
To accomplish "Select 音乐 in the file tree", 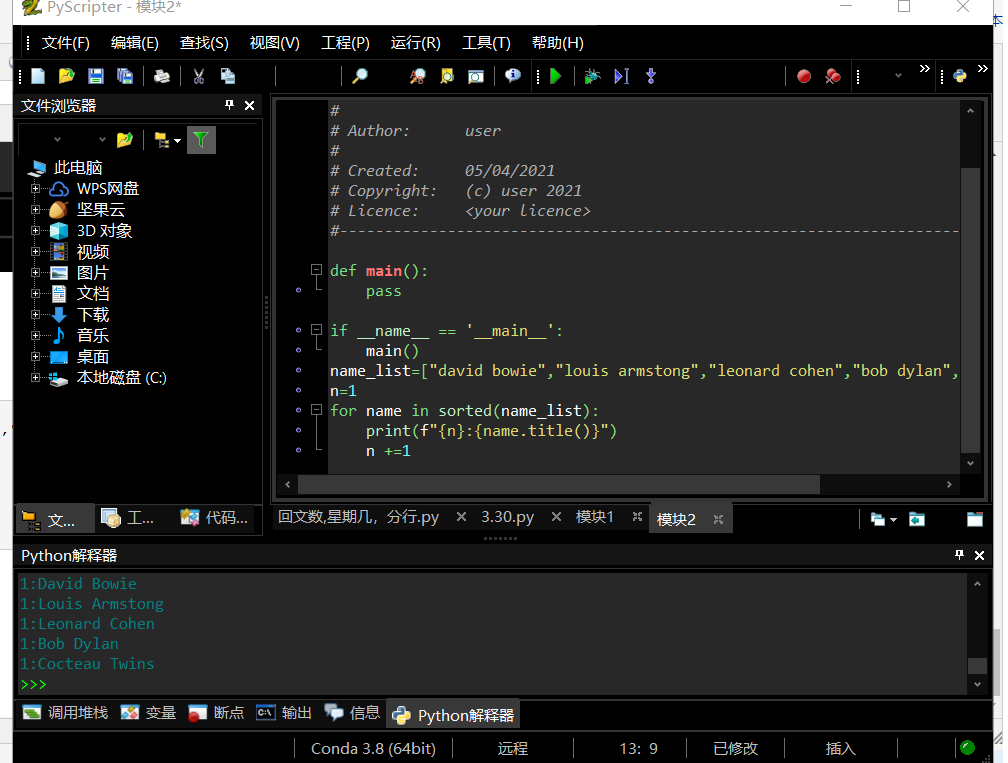I will [93, 336].
